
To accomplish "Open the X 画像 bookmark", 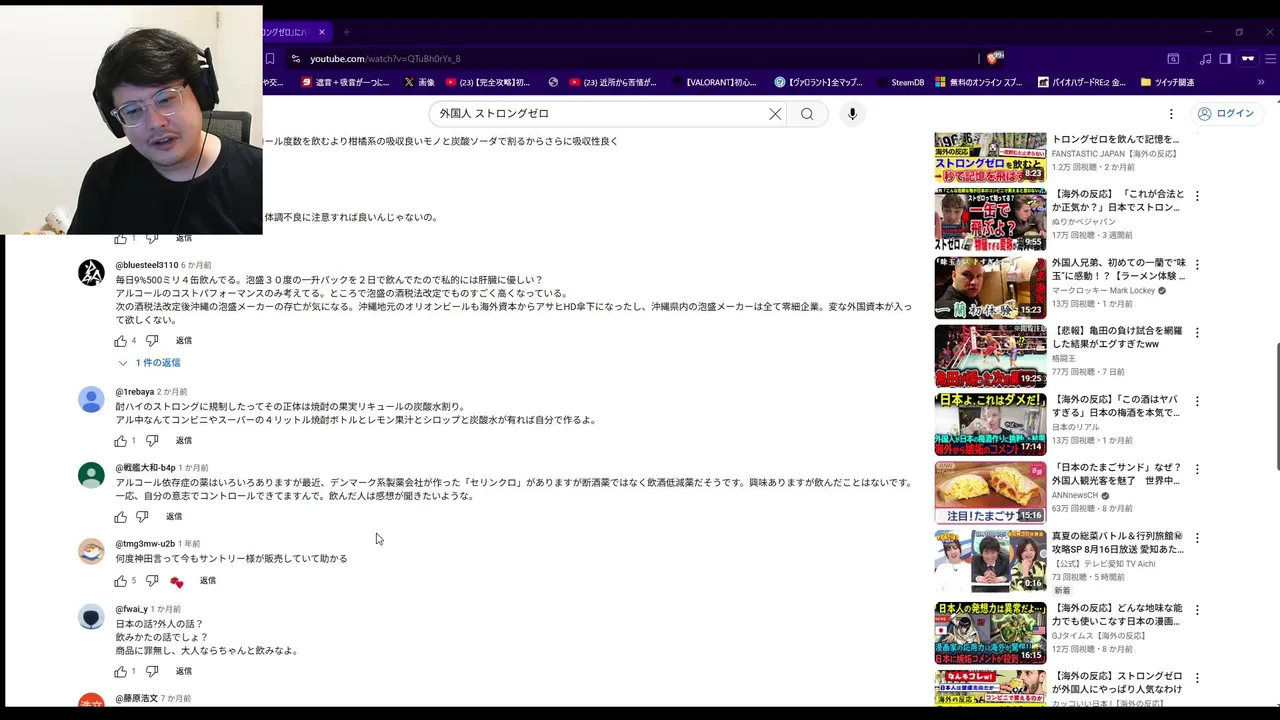I will (420, 83).
